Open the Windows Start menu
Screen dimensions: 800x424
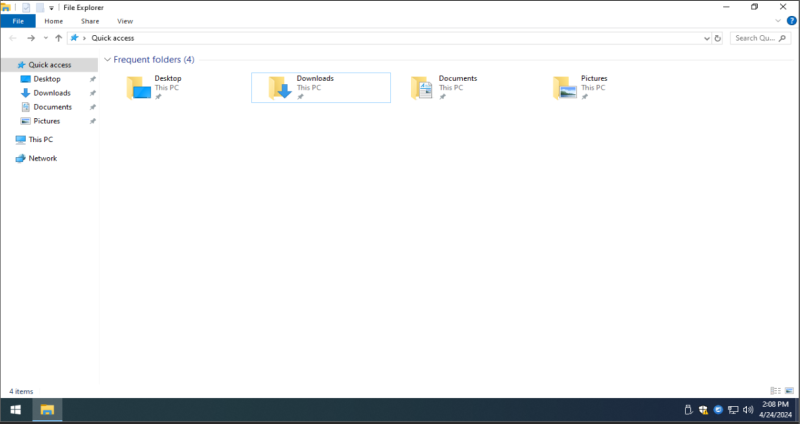[x=15, y=410]
